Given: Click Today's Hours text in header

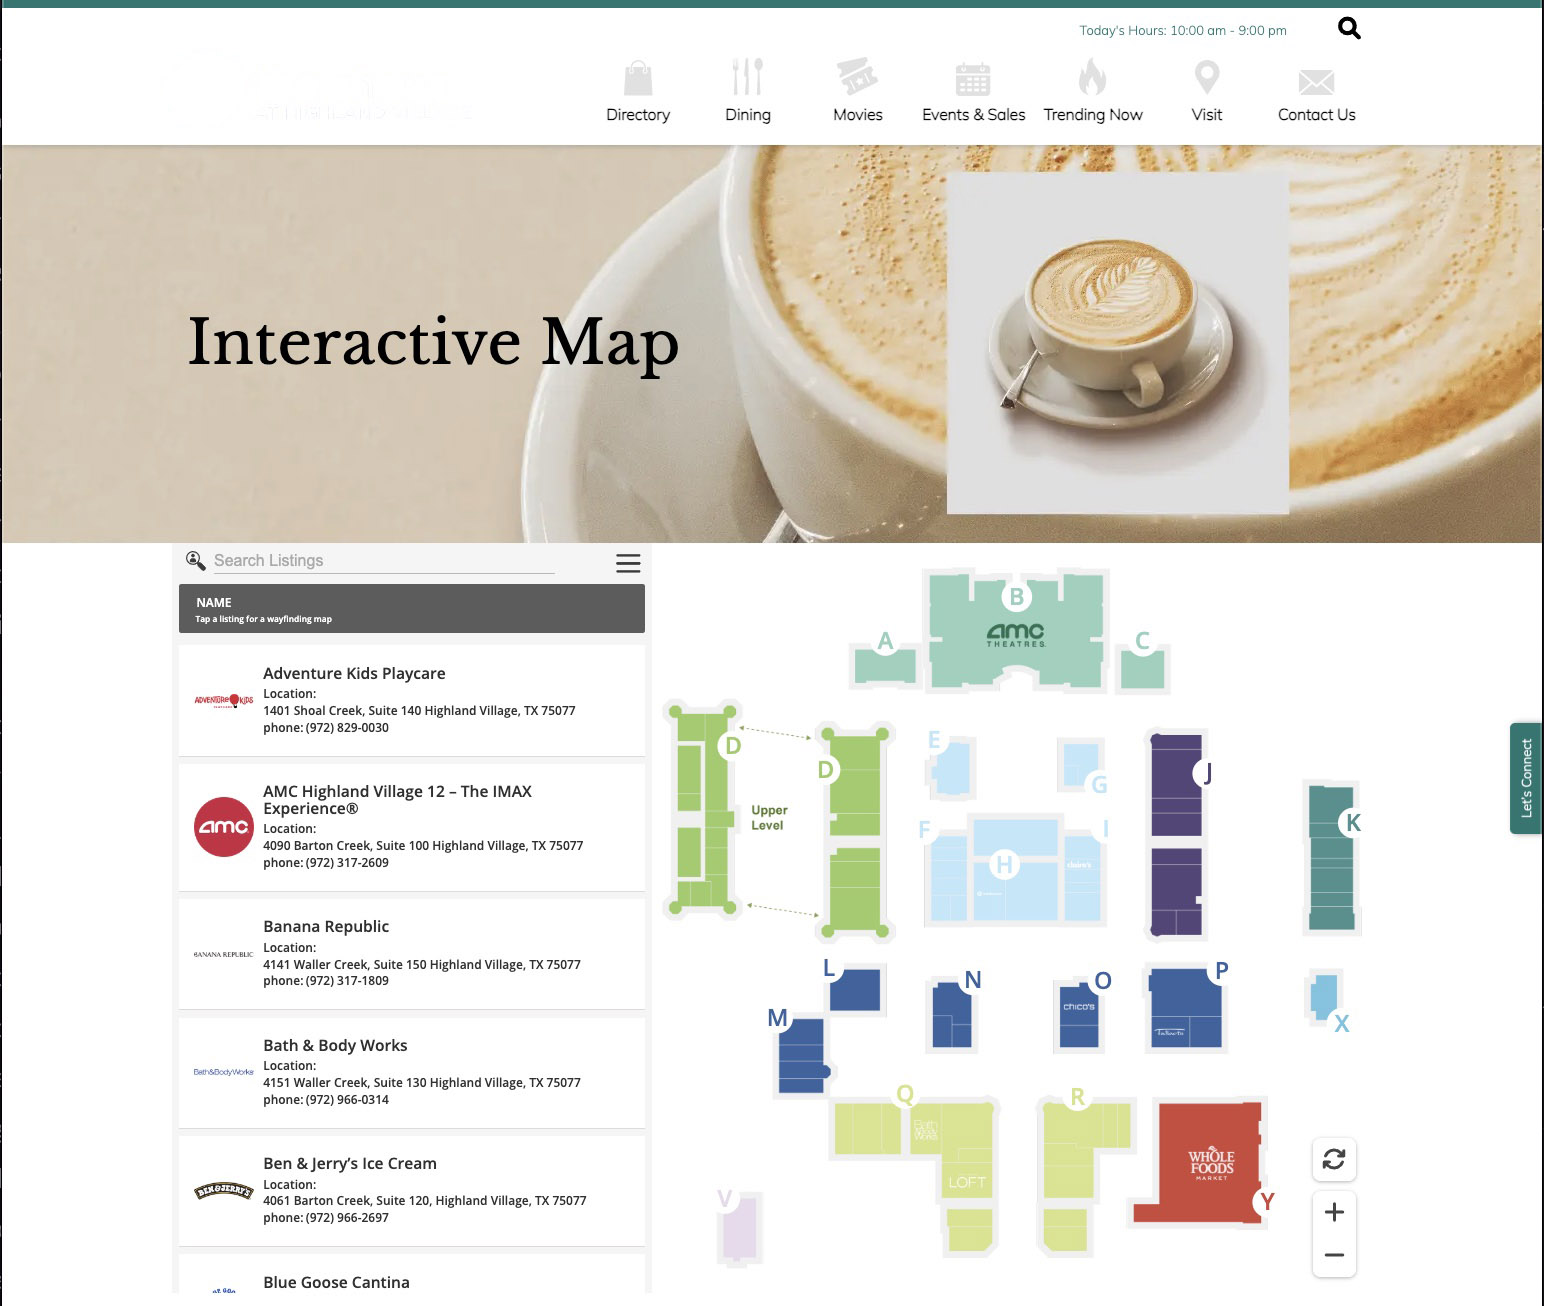Looking at the screenshot, I should click(x=1183, y=31).
